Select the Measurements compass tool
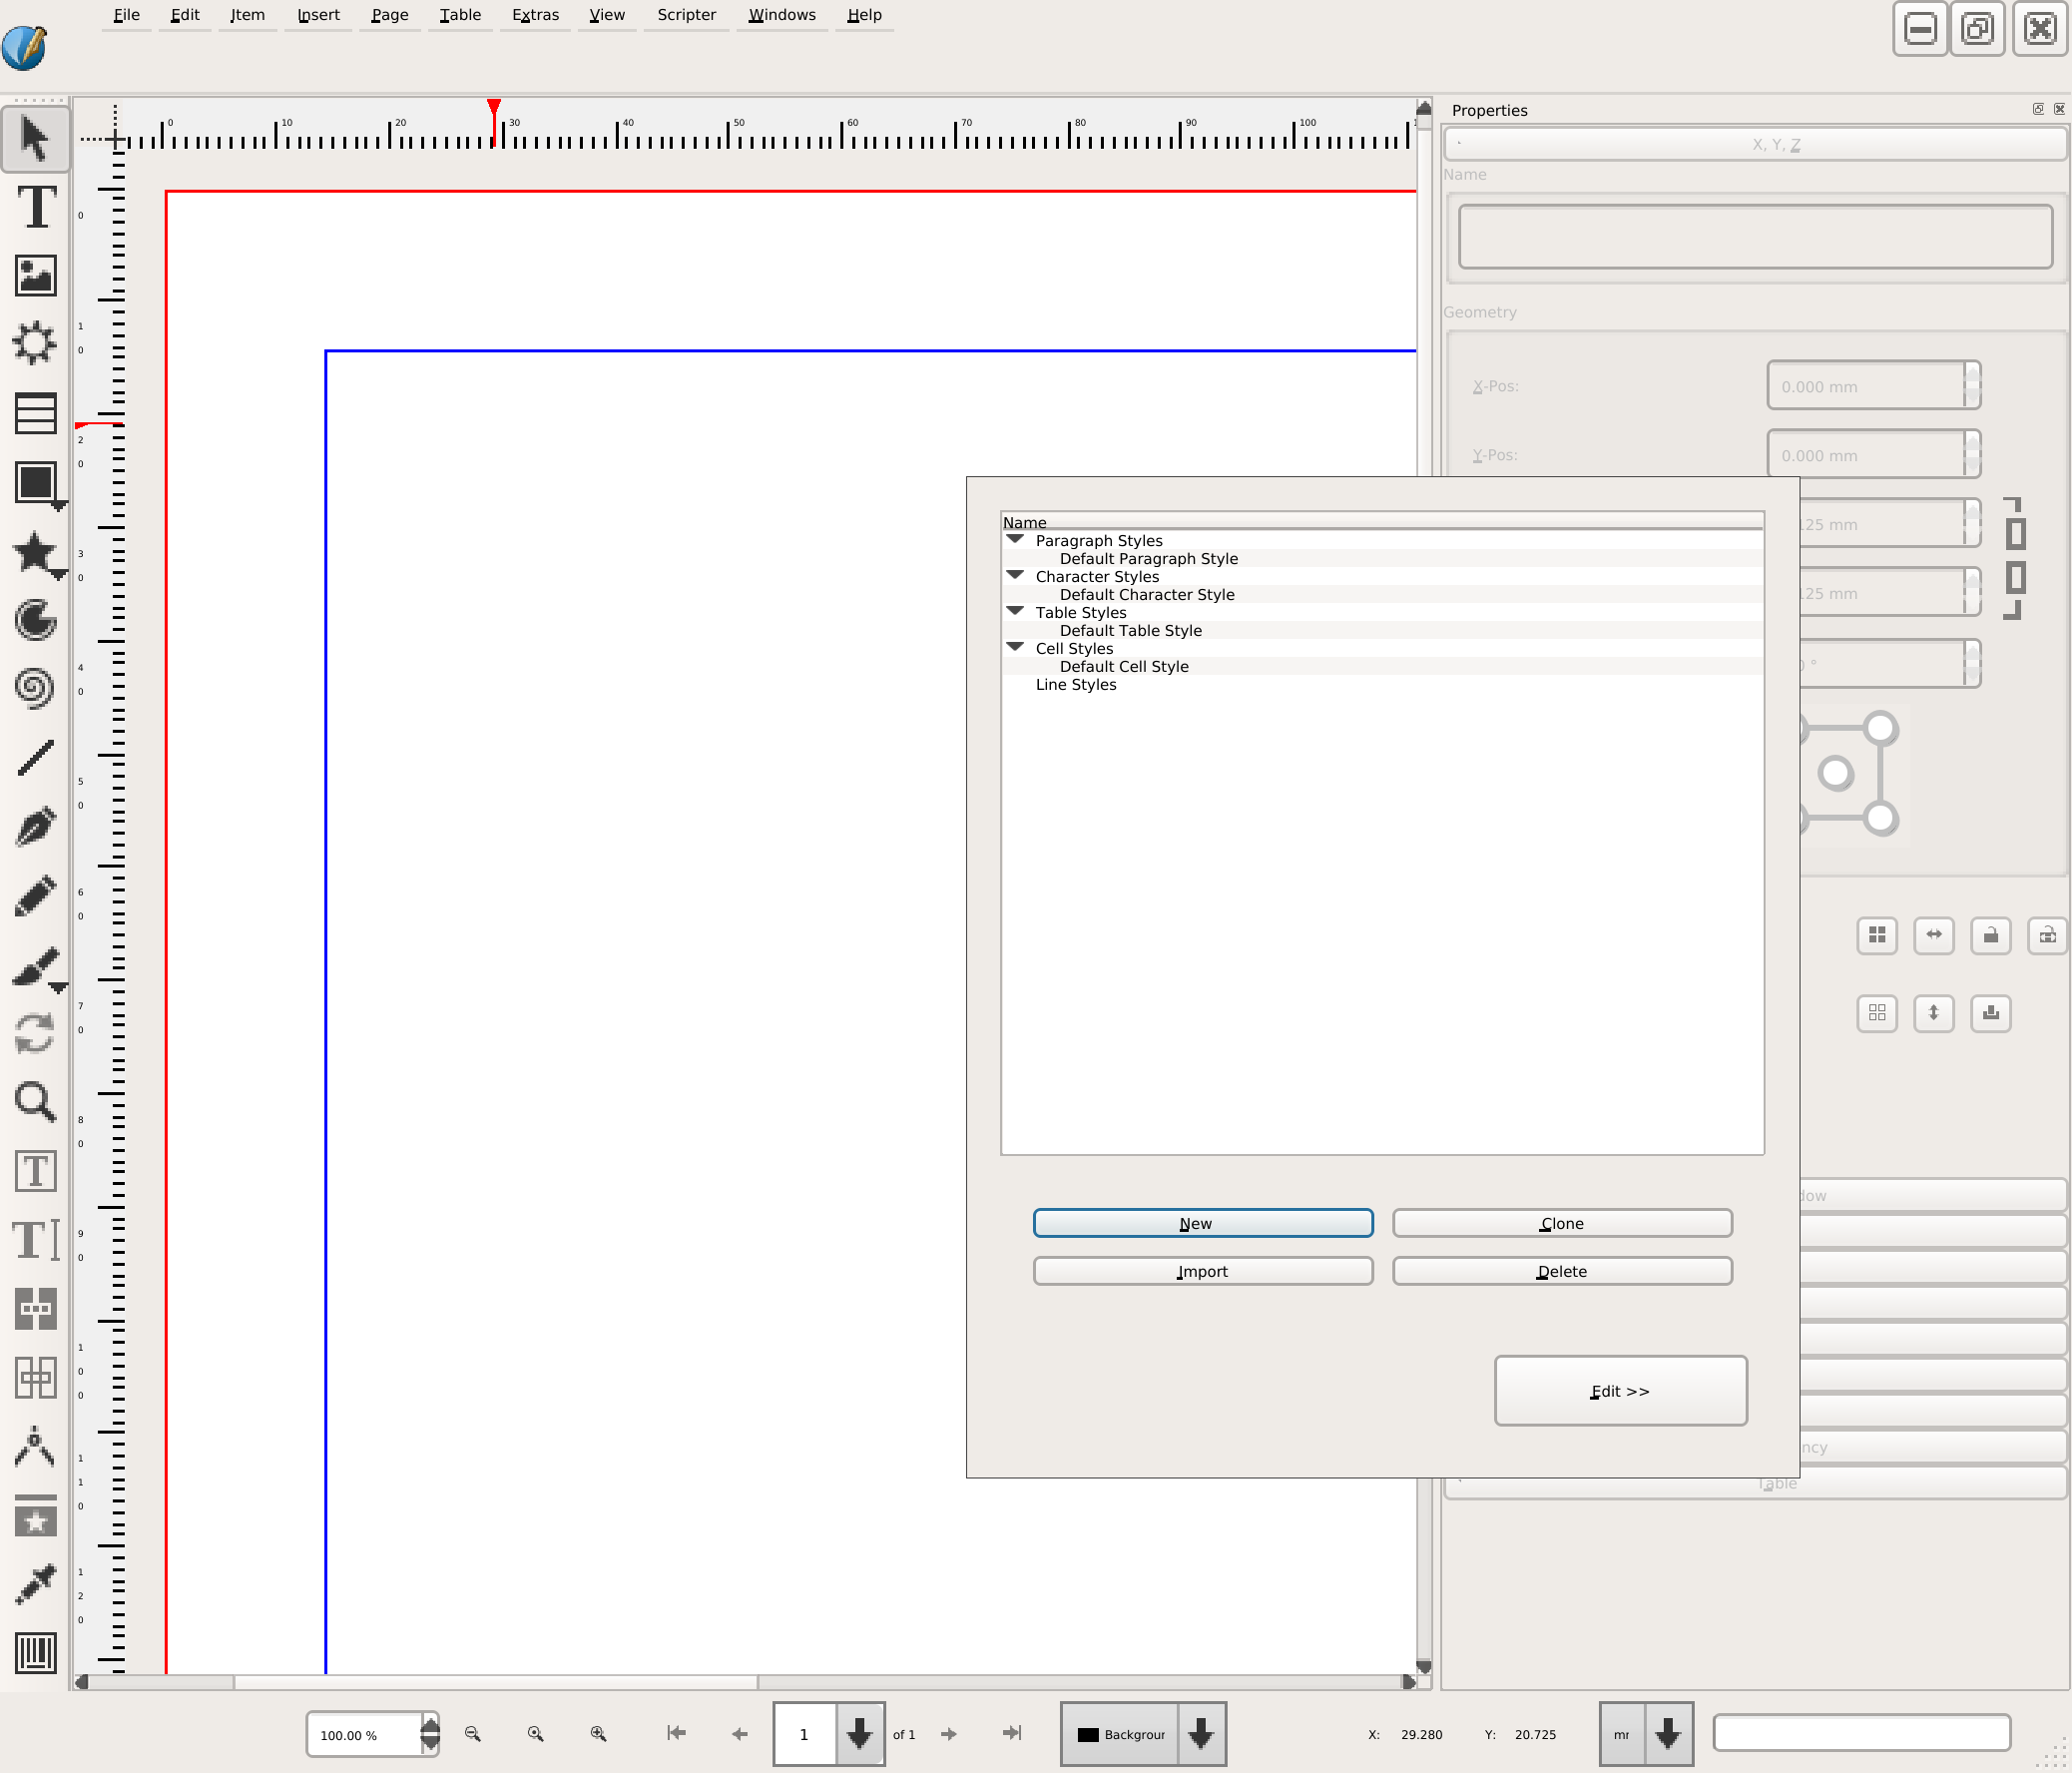 [36, 1447]
